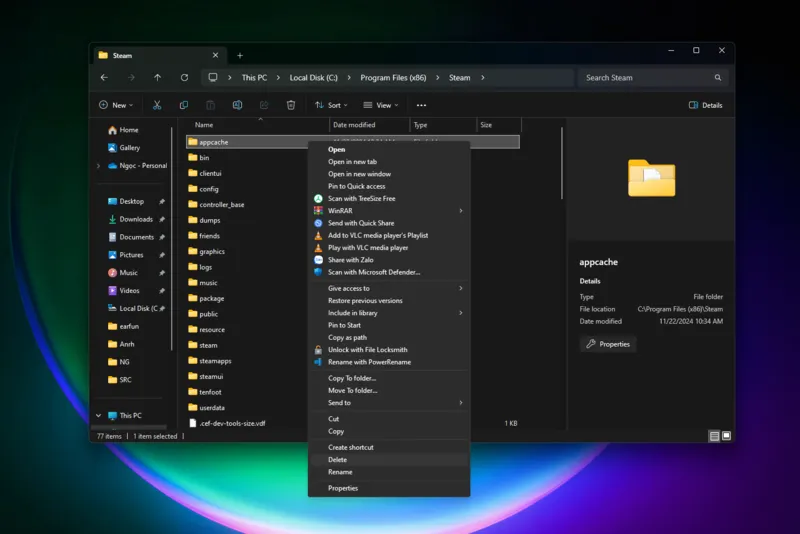This screenshot has height=534, width=800.
Task: Go back with the left arrow
Action: tap(104, 78)
